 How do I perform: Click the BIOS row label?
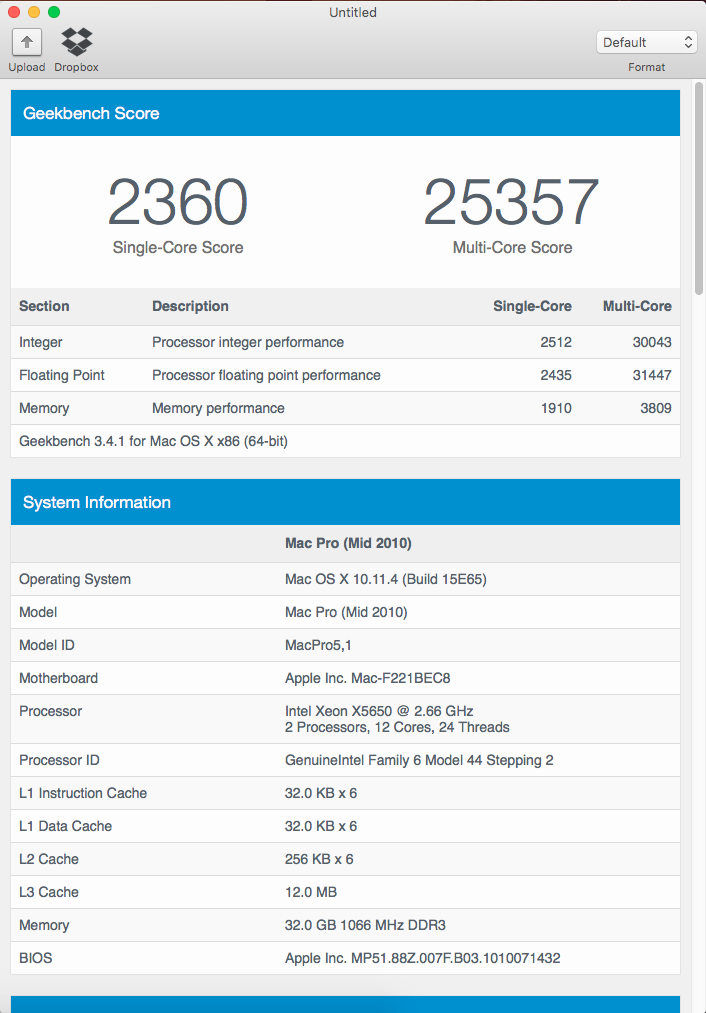(x=36, y=958)
